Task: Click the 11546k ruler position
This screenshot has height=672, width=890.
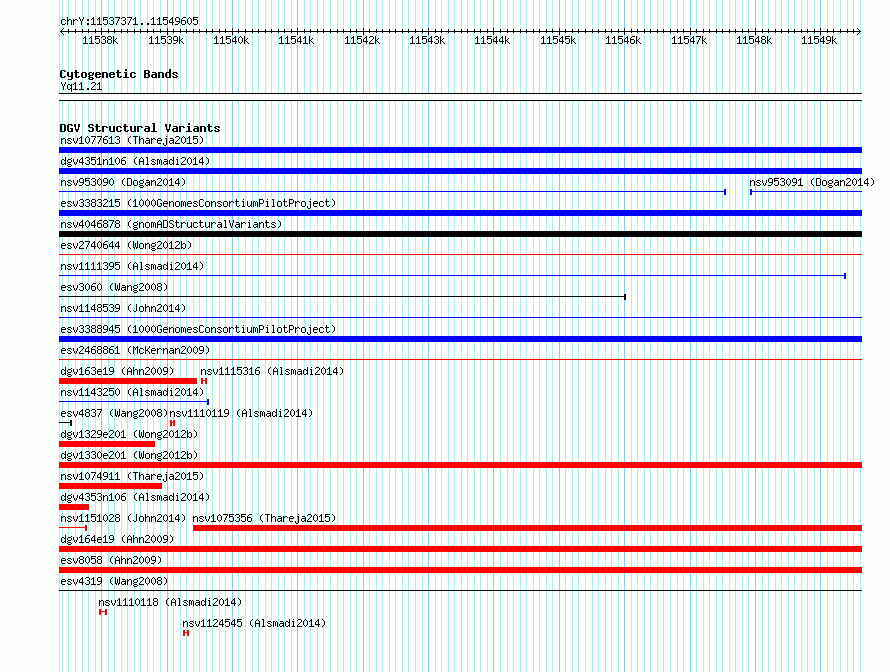Action: pyautogui.click(x=623, y=40)
